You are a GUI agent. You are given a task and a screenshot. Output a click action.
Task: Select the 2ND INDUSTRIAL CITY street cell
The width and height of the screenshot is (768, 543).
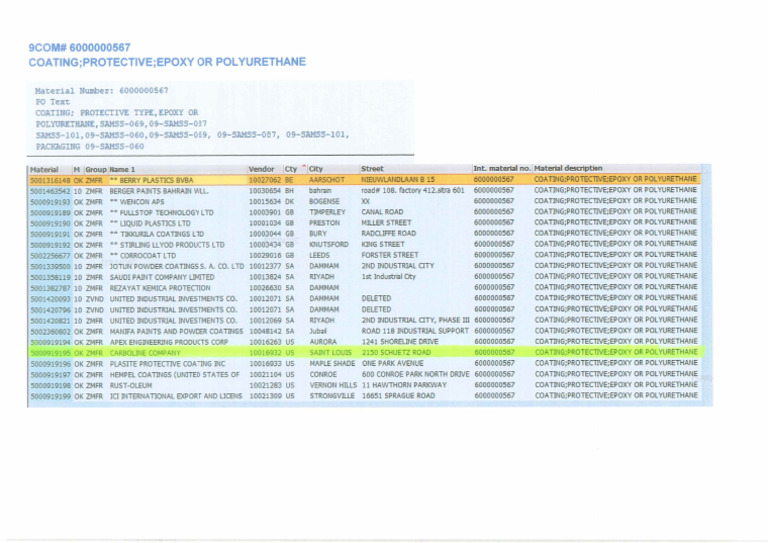pyautogui.click(x=398, y=266)
